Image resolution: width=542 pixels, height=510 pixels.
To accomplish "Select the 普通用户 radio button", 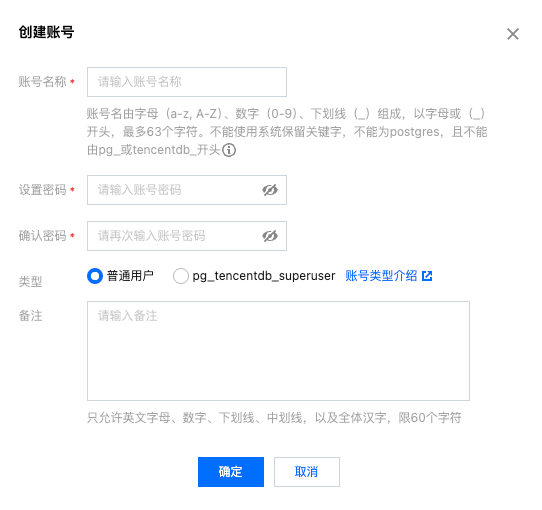I will tap(95, 276).
